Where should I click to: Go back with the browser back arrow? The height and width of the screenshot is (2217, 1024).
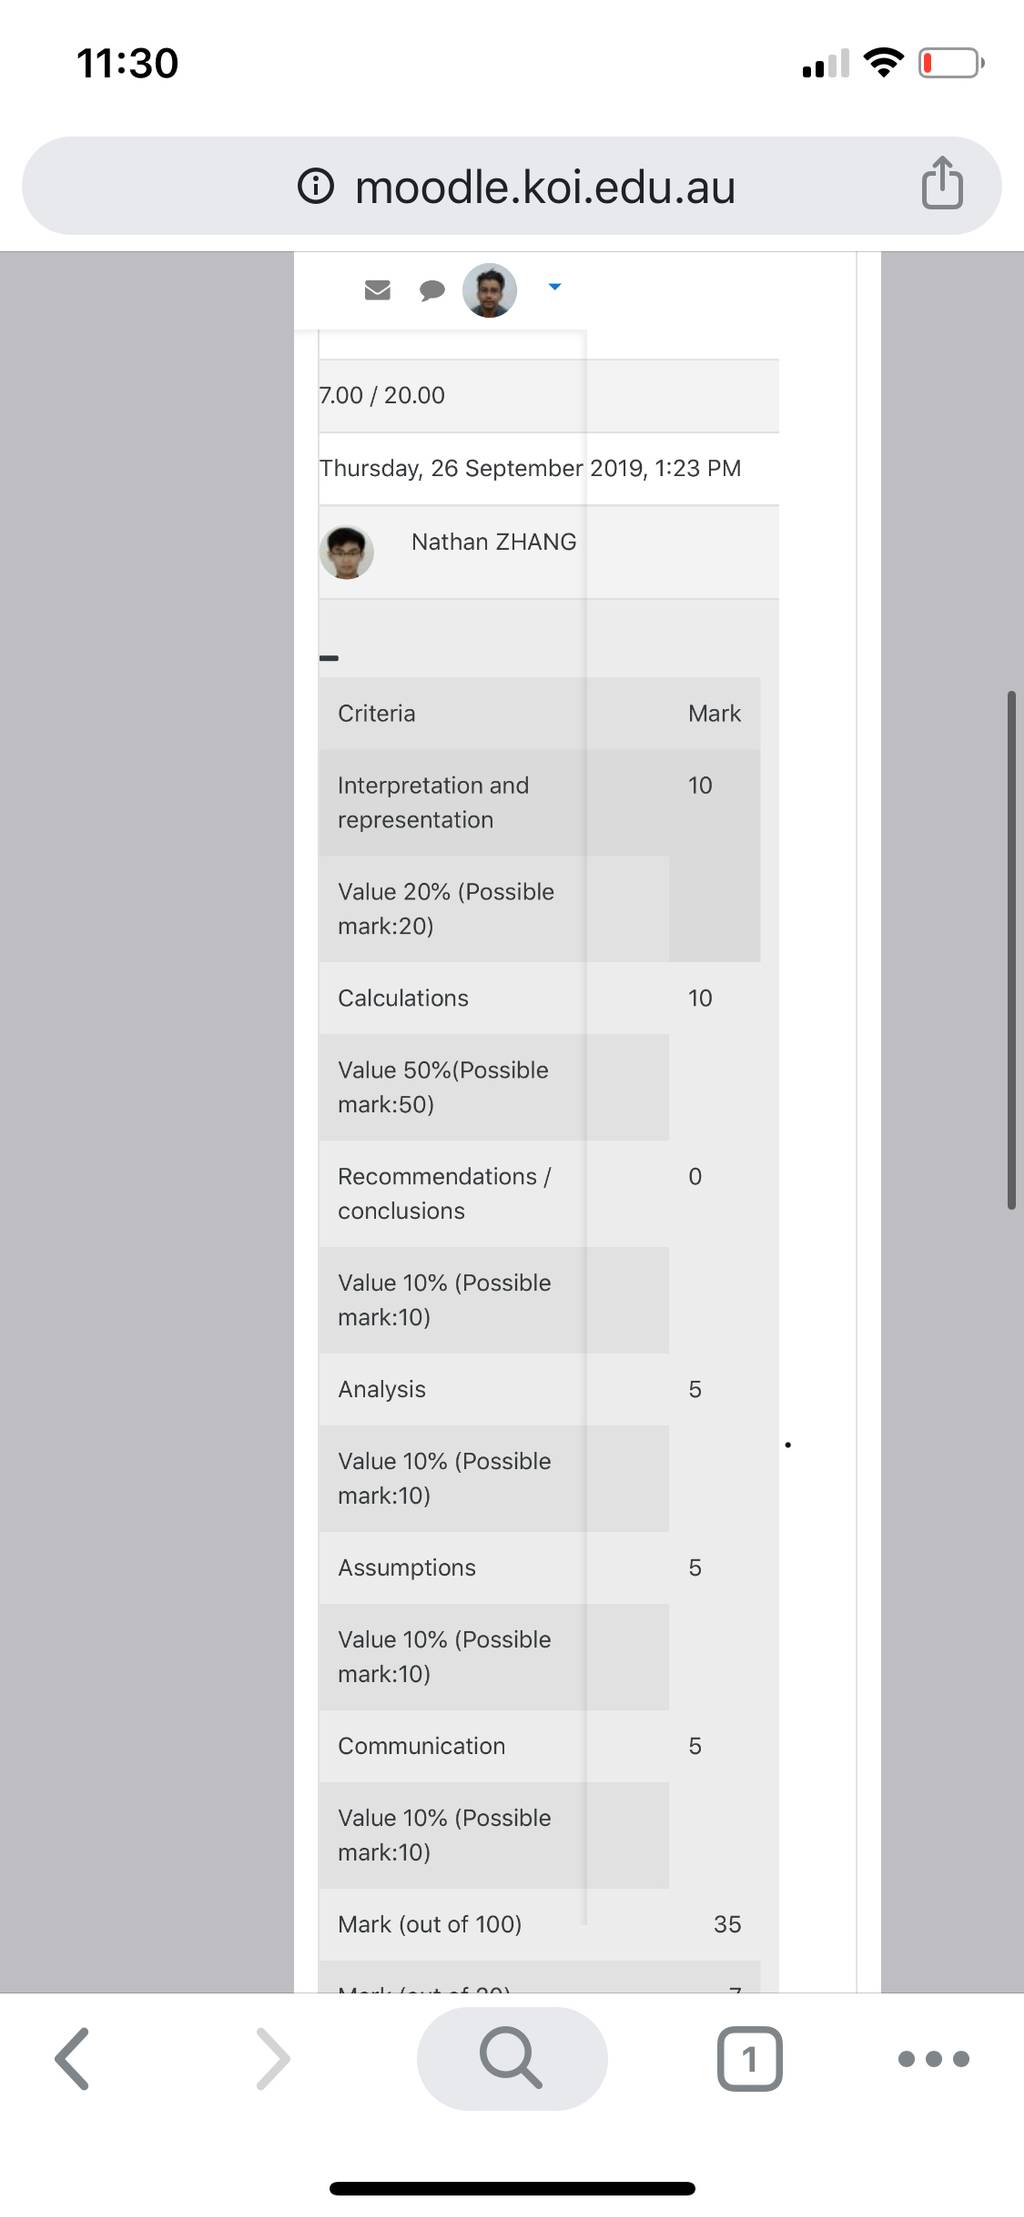click(72, 2059)
